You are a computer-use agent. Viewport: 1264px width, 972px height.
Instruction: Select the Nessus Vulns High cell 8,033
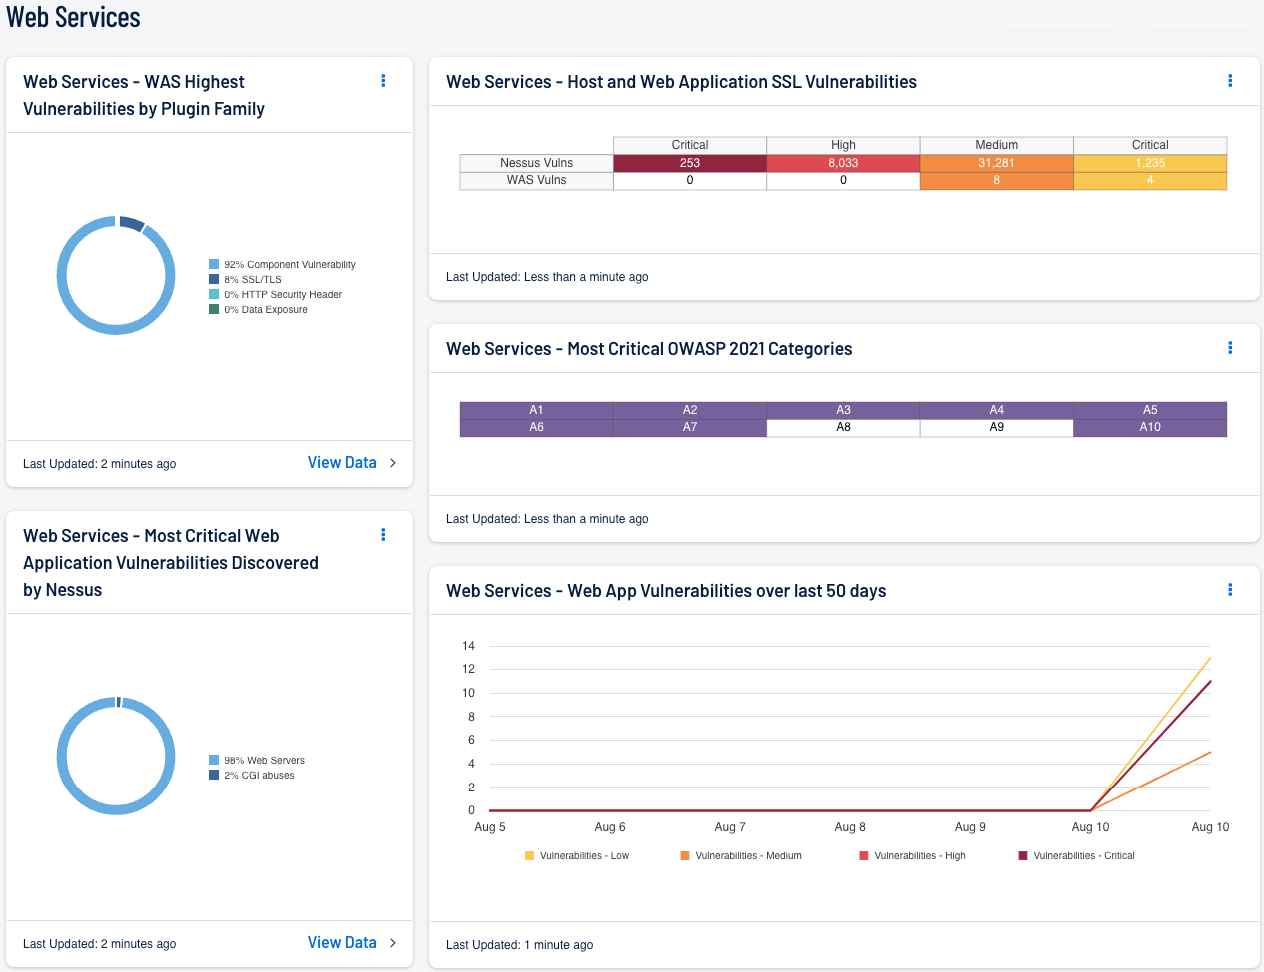[843, 163]
